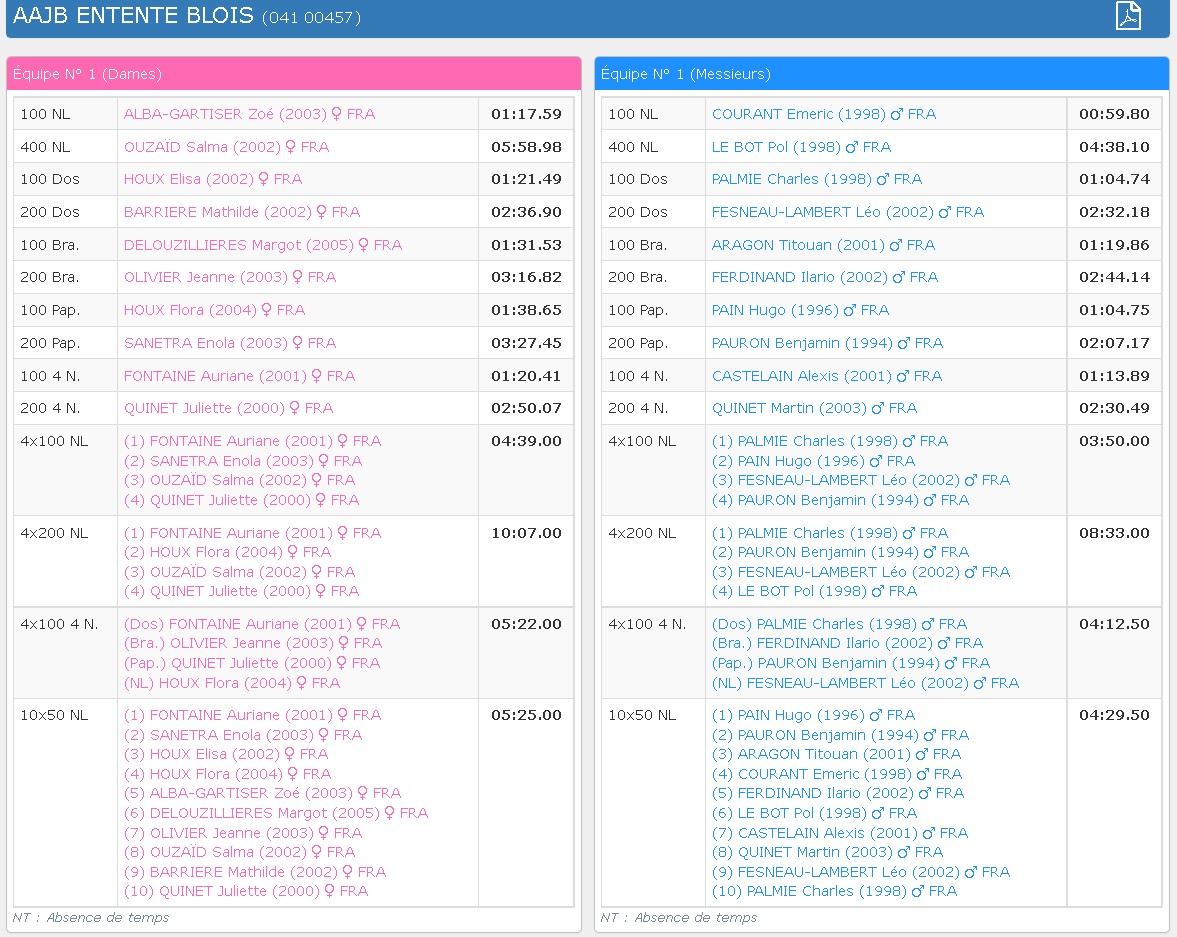Select HOUX Elisa in 100 Dos row

(x=212, y=179)
